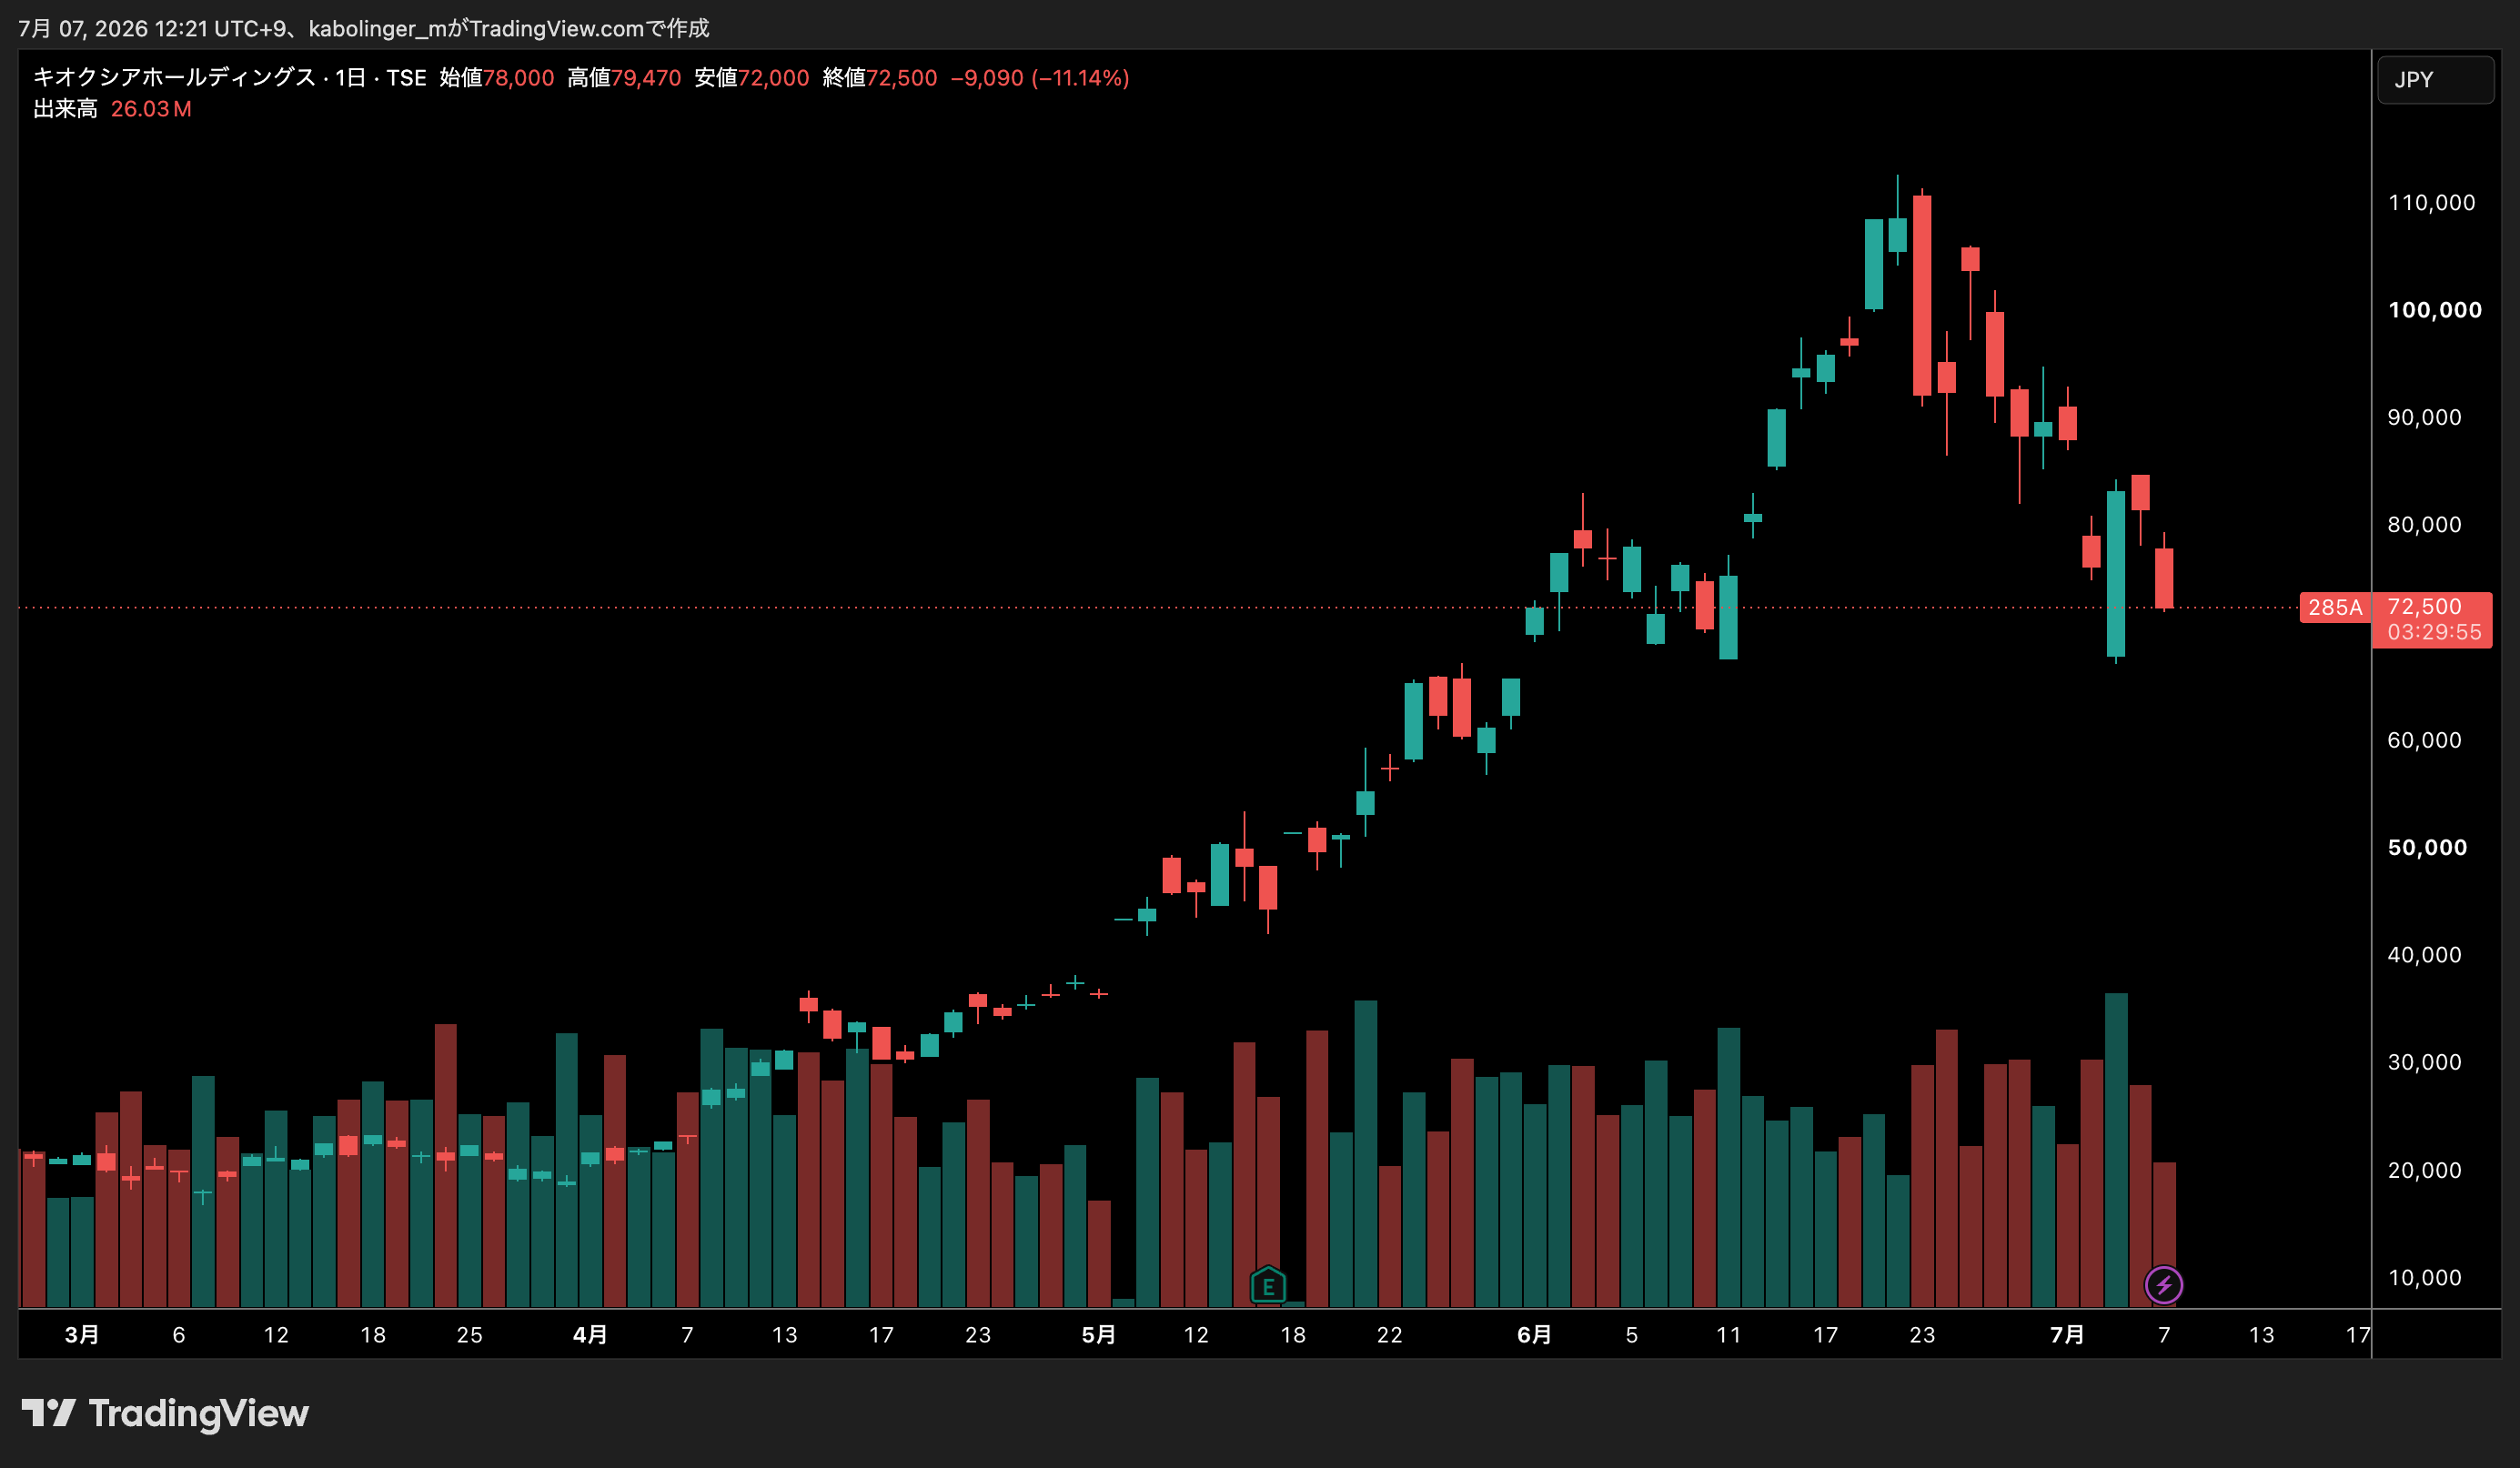This screenshot has width=2520, height=1468.
Task: Click the 出来高 volume indicator label
Action: (65, 109)
